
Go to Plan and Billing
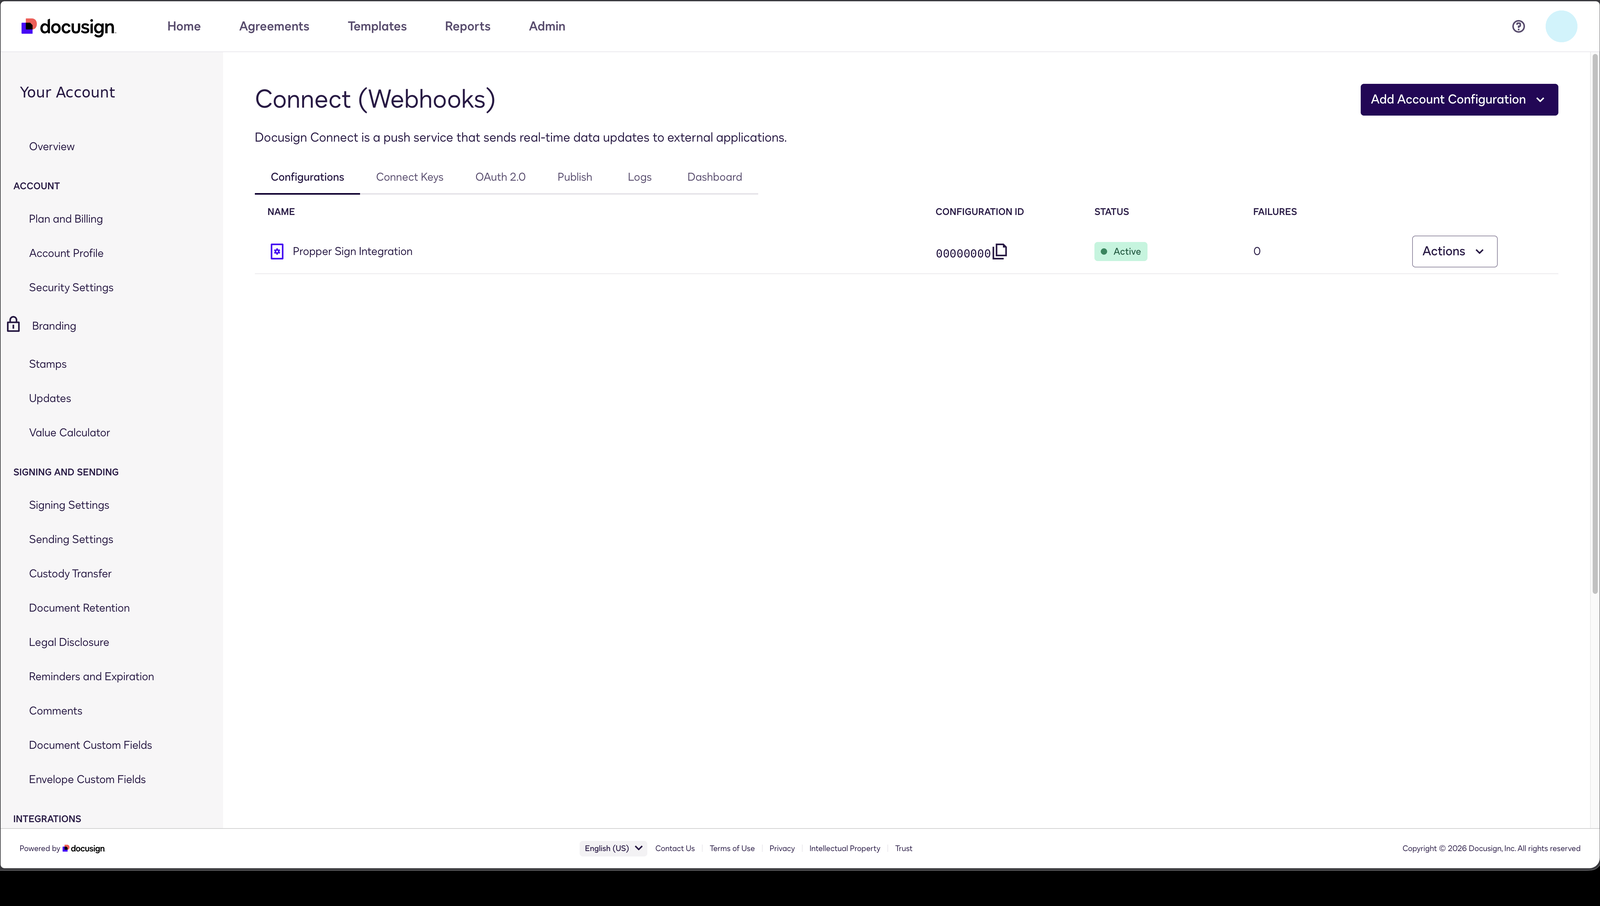66,219
